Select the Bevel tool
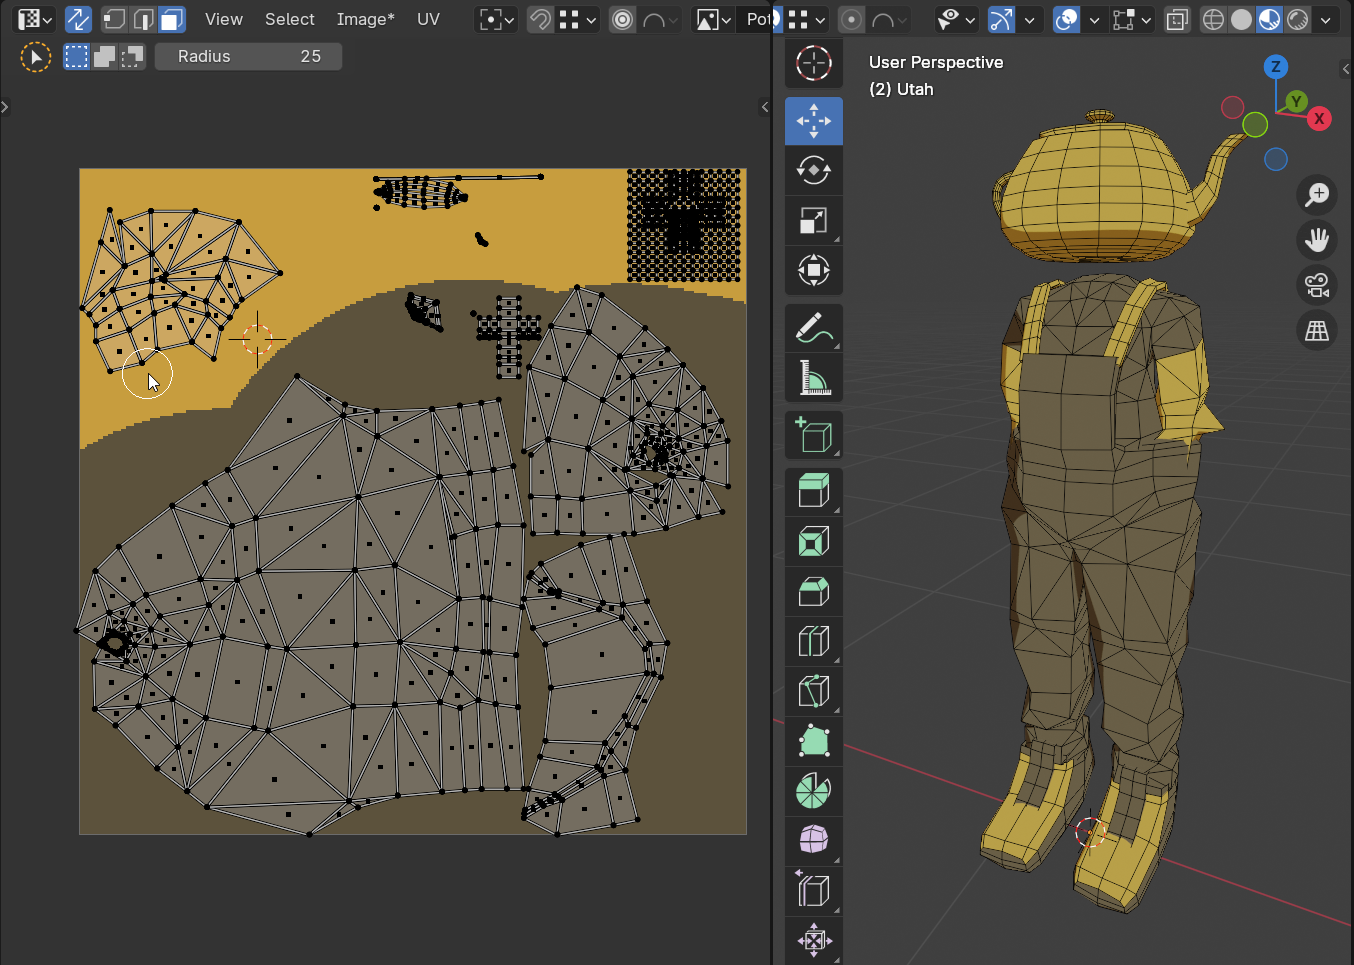 click(x=814, y=592)
